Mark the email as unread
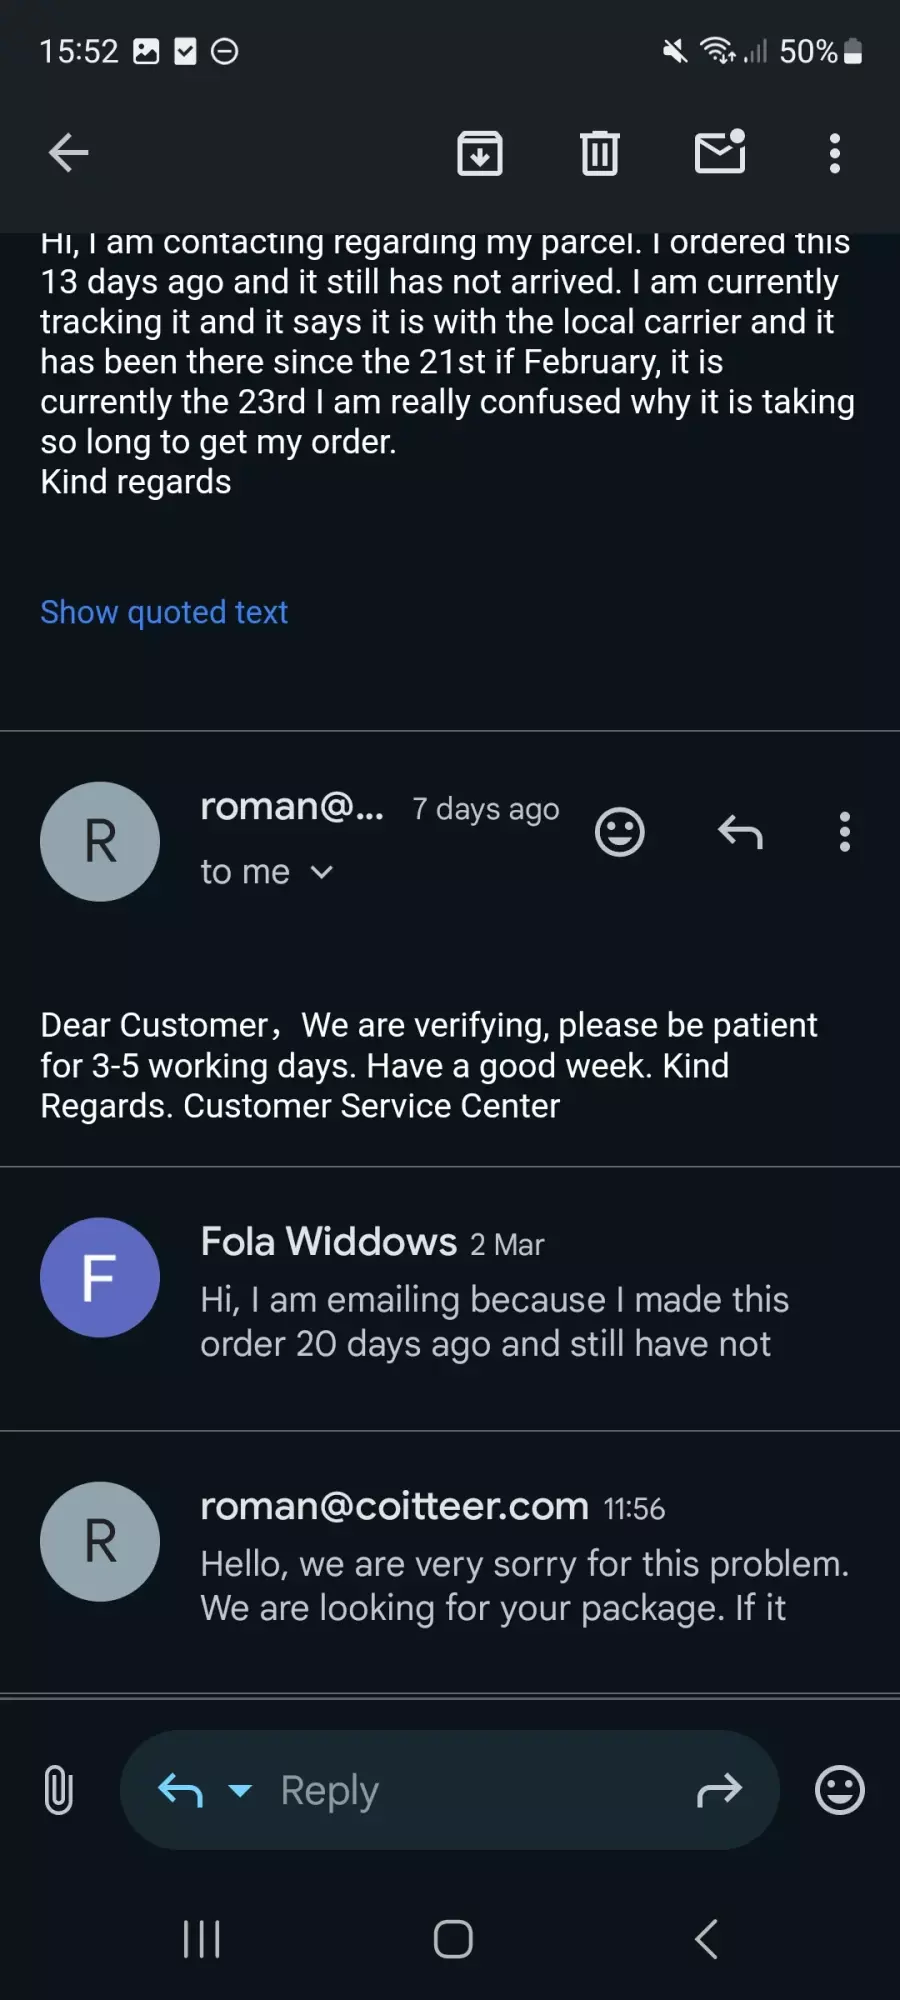The width and height of the screenshot is (900, 2000). [720, 152]
